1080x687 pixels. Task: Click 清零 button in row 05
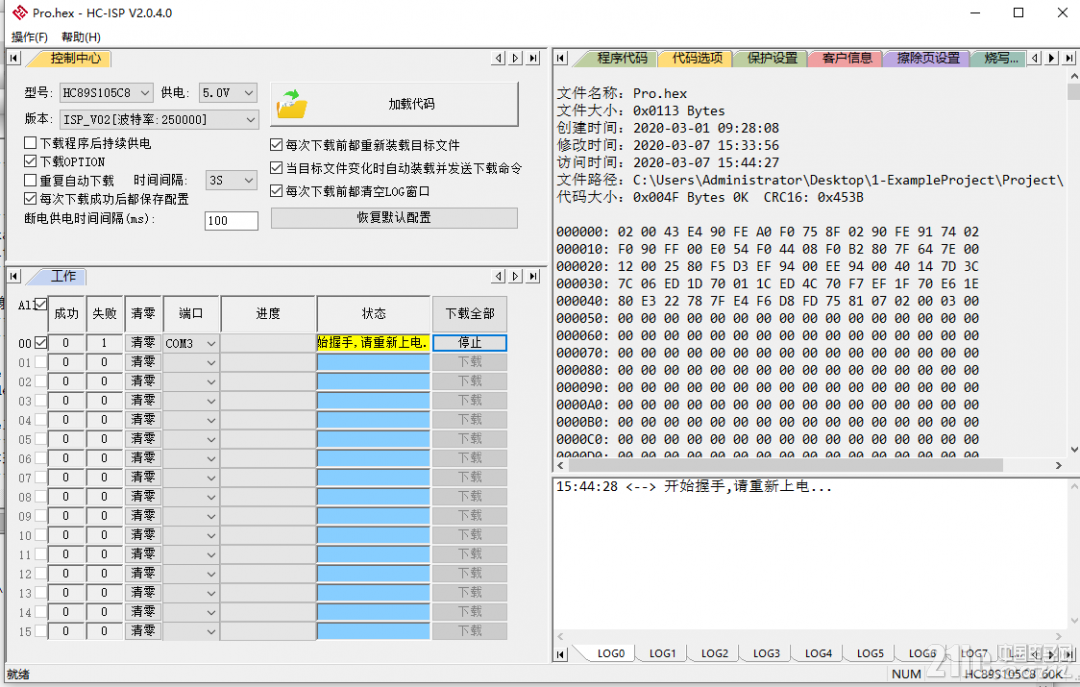coord(143,439)
